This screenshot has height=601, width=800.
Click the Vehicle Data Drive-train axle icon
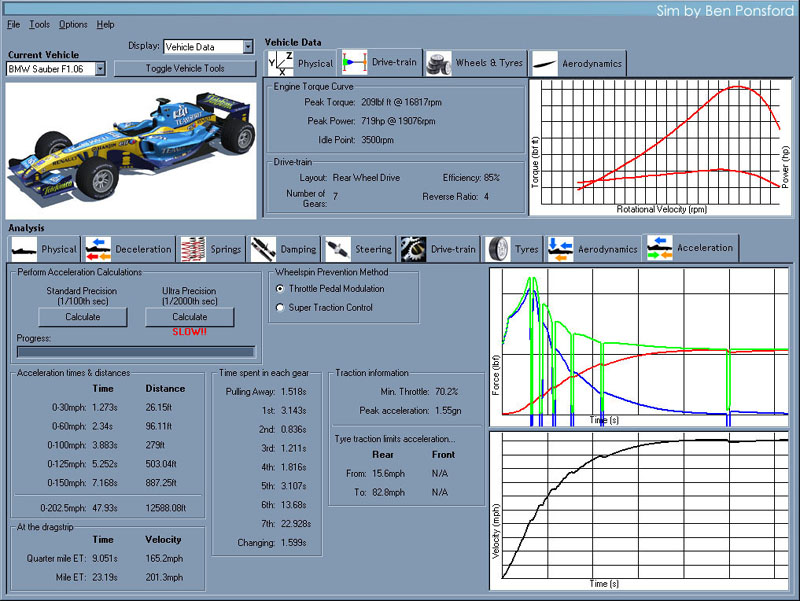coord(354,63)
